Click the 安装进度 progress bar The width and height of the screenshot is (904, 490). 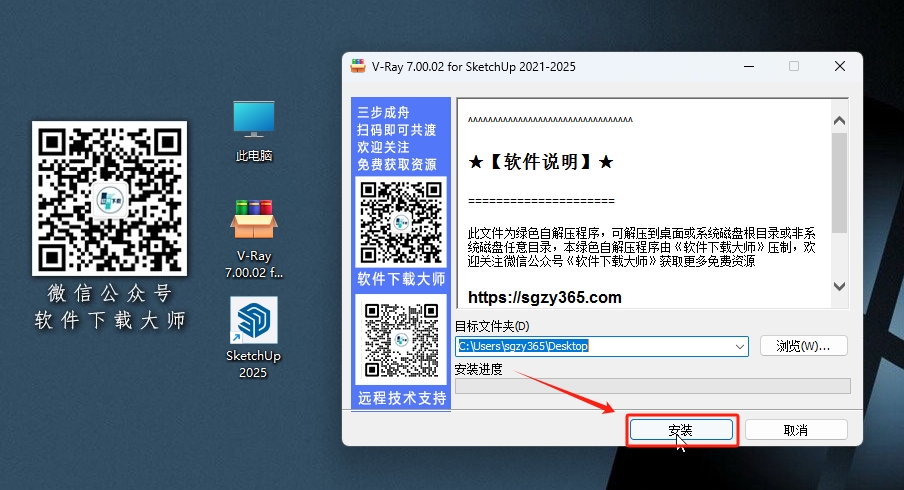coord(653,386)
